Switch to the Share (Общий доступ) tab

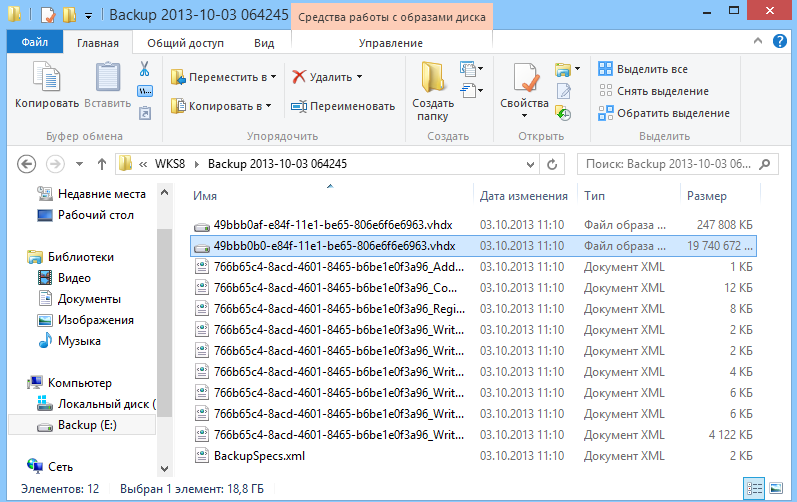pos(186,43)
